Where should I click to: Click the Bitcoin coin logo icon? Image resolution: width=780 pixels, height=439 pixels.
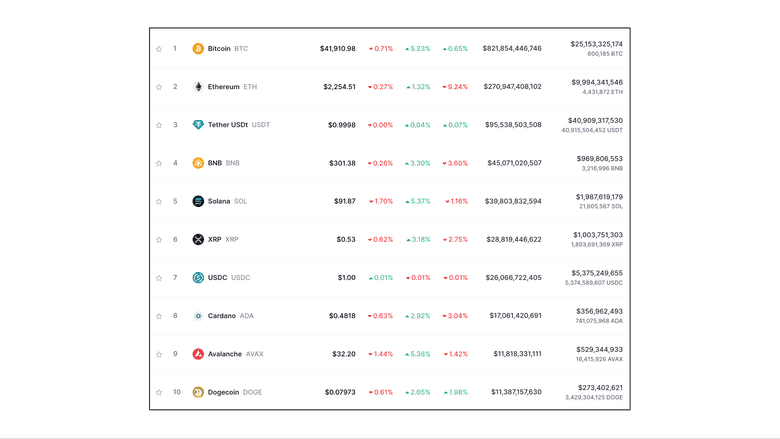coord(198,49)
